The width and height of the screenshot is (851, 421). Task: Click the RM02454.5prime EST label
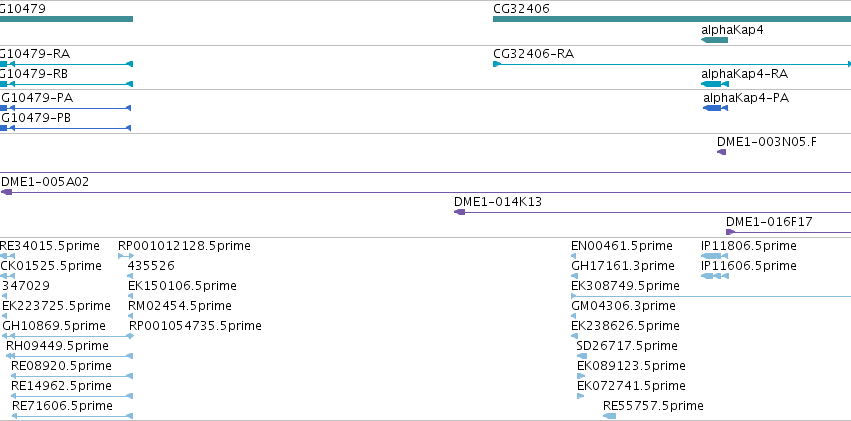pos(180,305)
